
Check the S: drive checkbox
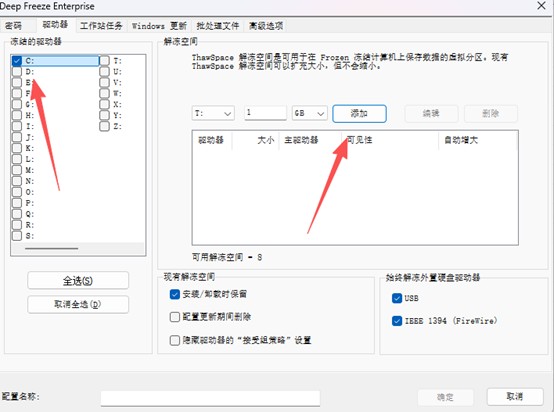[17, 236]
